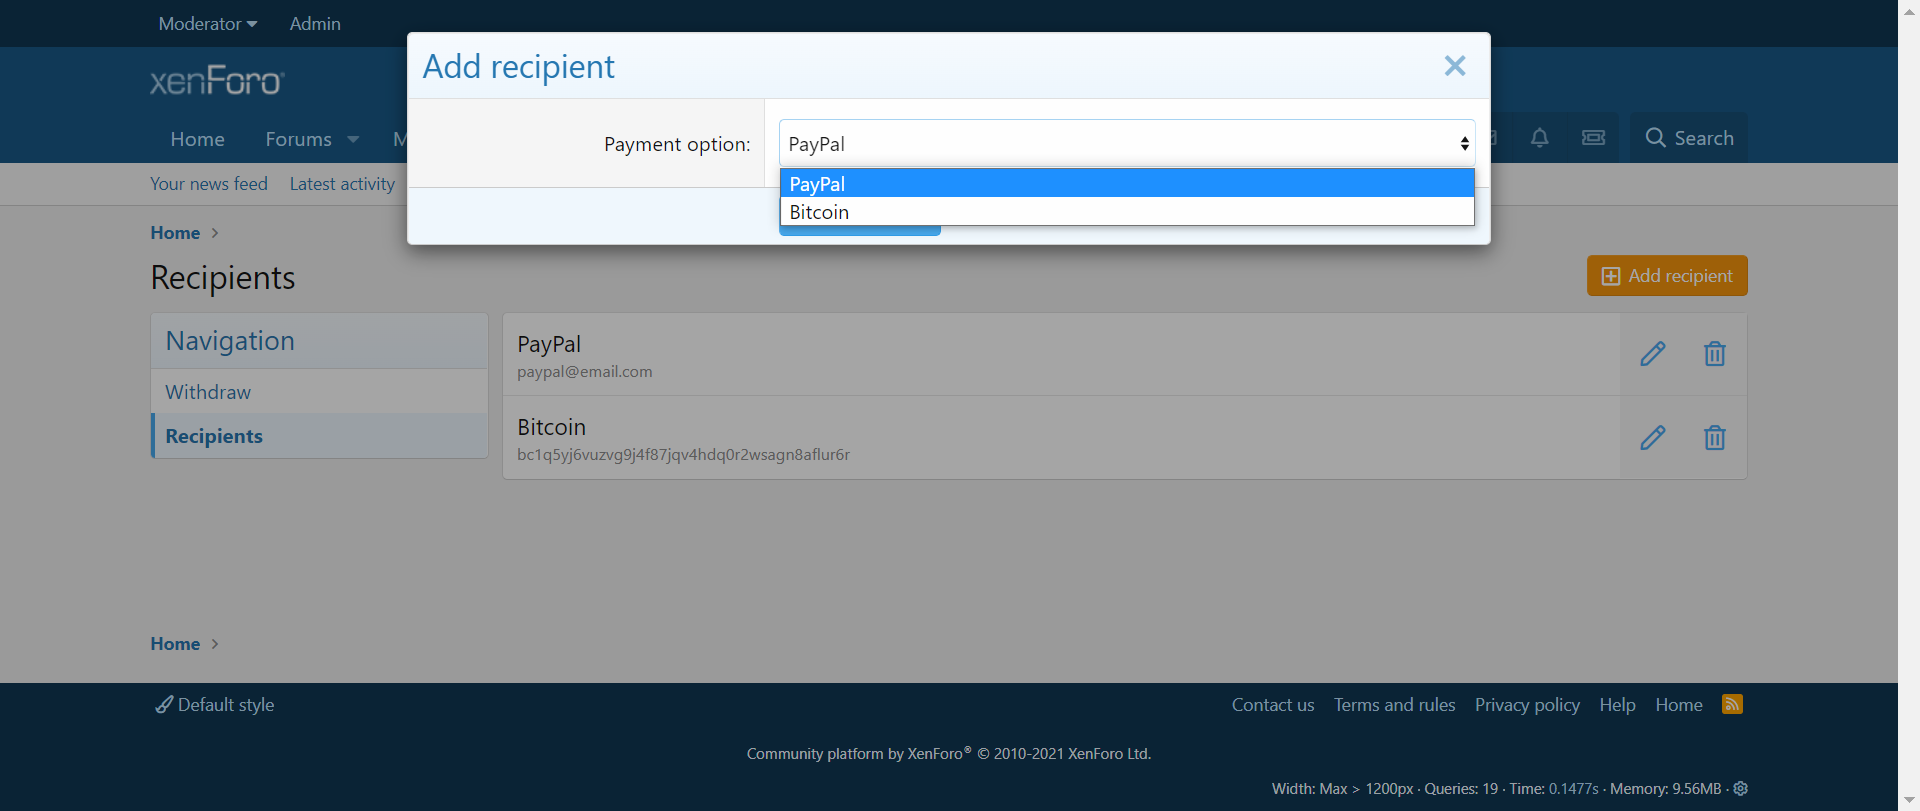Viewport: 1920px width, 811px height.
Task: Open the RSS feed icon
Action: coord(1733,704)
